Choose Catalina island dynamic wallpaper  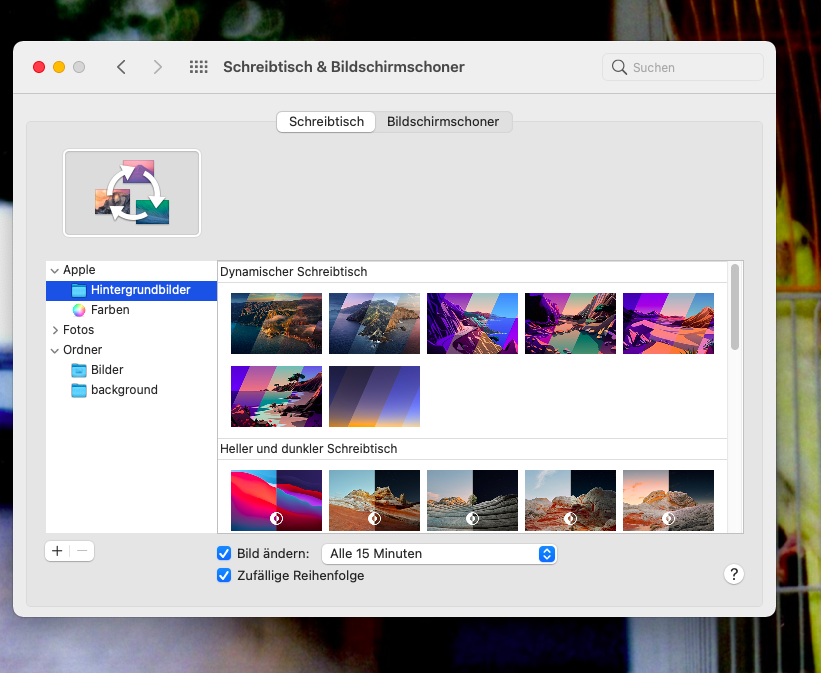click(x=374, y=323)
